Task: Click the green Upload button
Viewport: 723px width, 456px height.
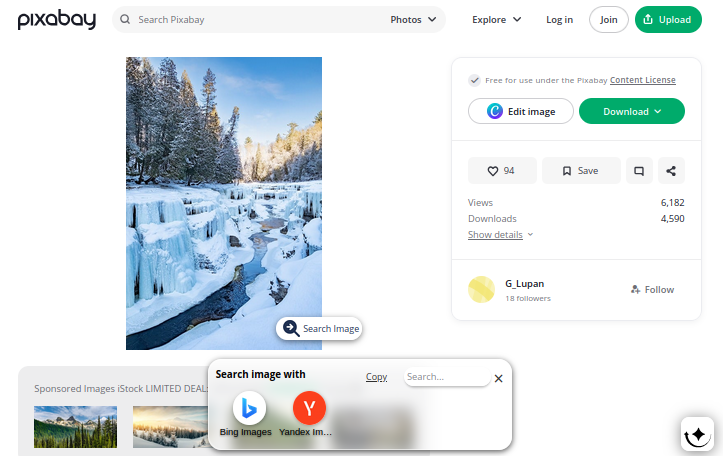Action: click(668, 19)
